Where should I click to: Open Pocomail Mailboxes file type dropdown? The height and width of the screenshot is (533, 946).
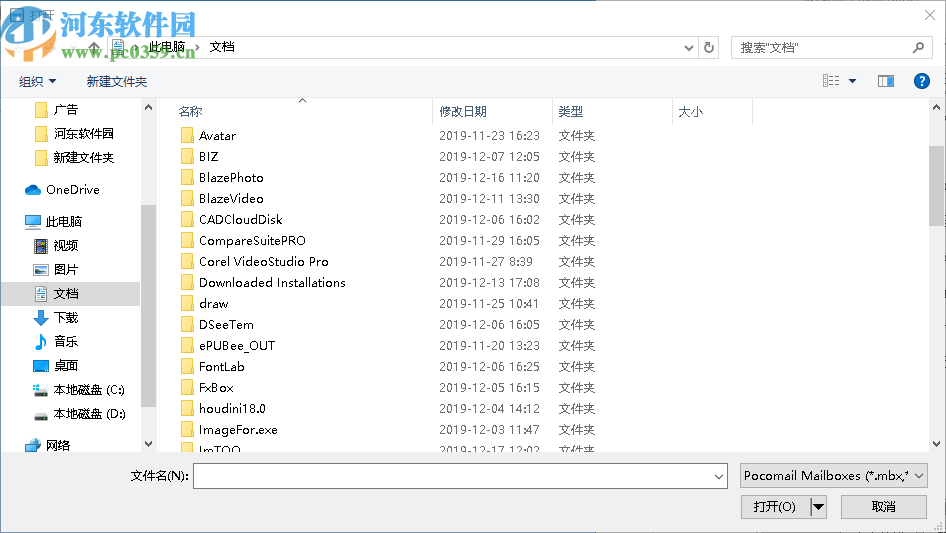coord(833,476)
